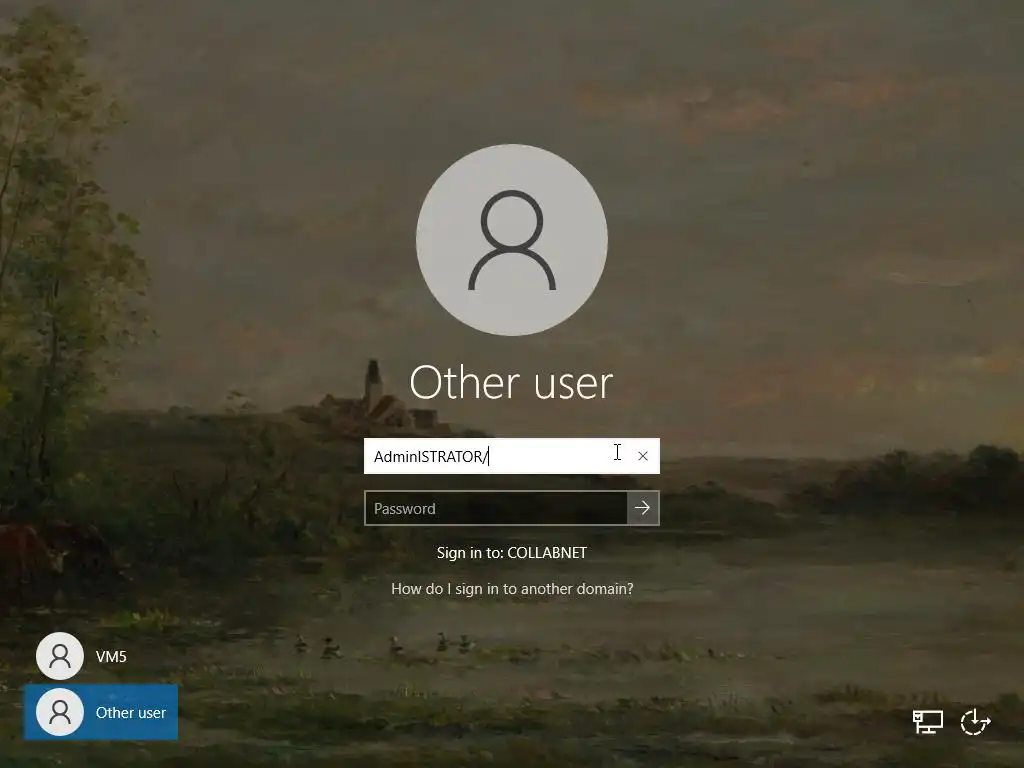The width and height of the screenshot is (1024, 768).
Task: Submit sign-in with the arrow button
Action: [x=643, y=507]
